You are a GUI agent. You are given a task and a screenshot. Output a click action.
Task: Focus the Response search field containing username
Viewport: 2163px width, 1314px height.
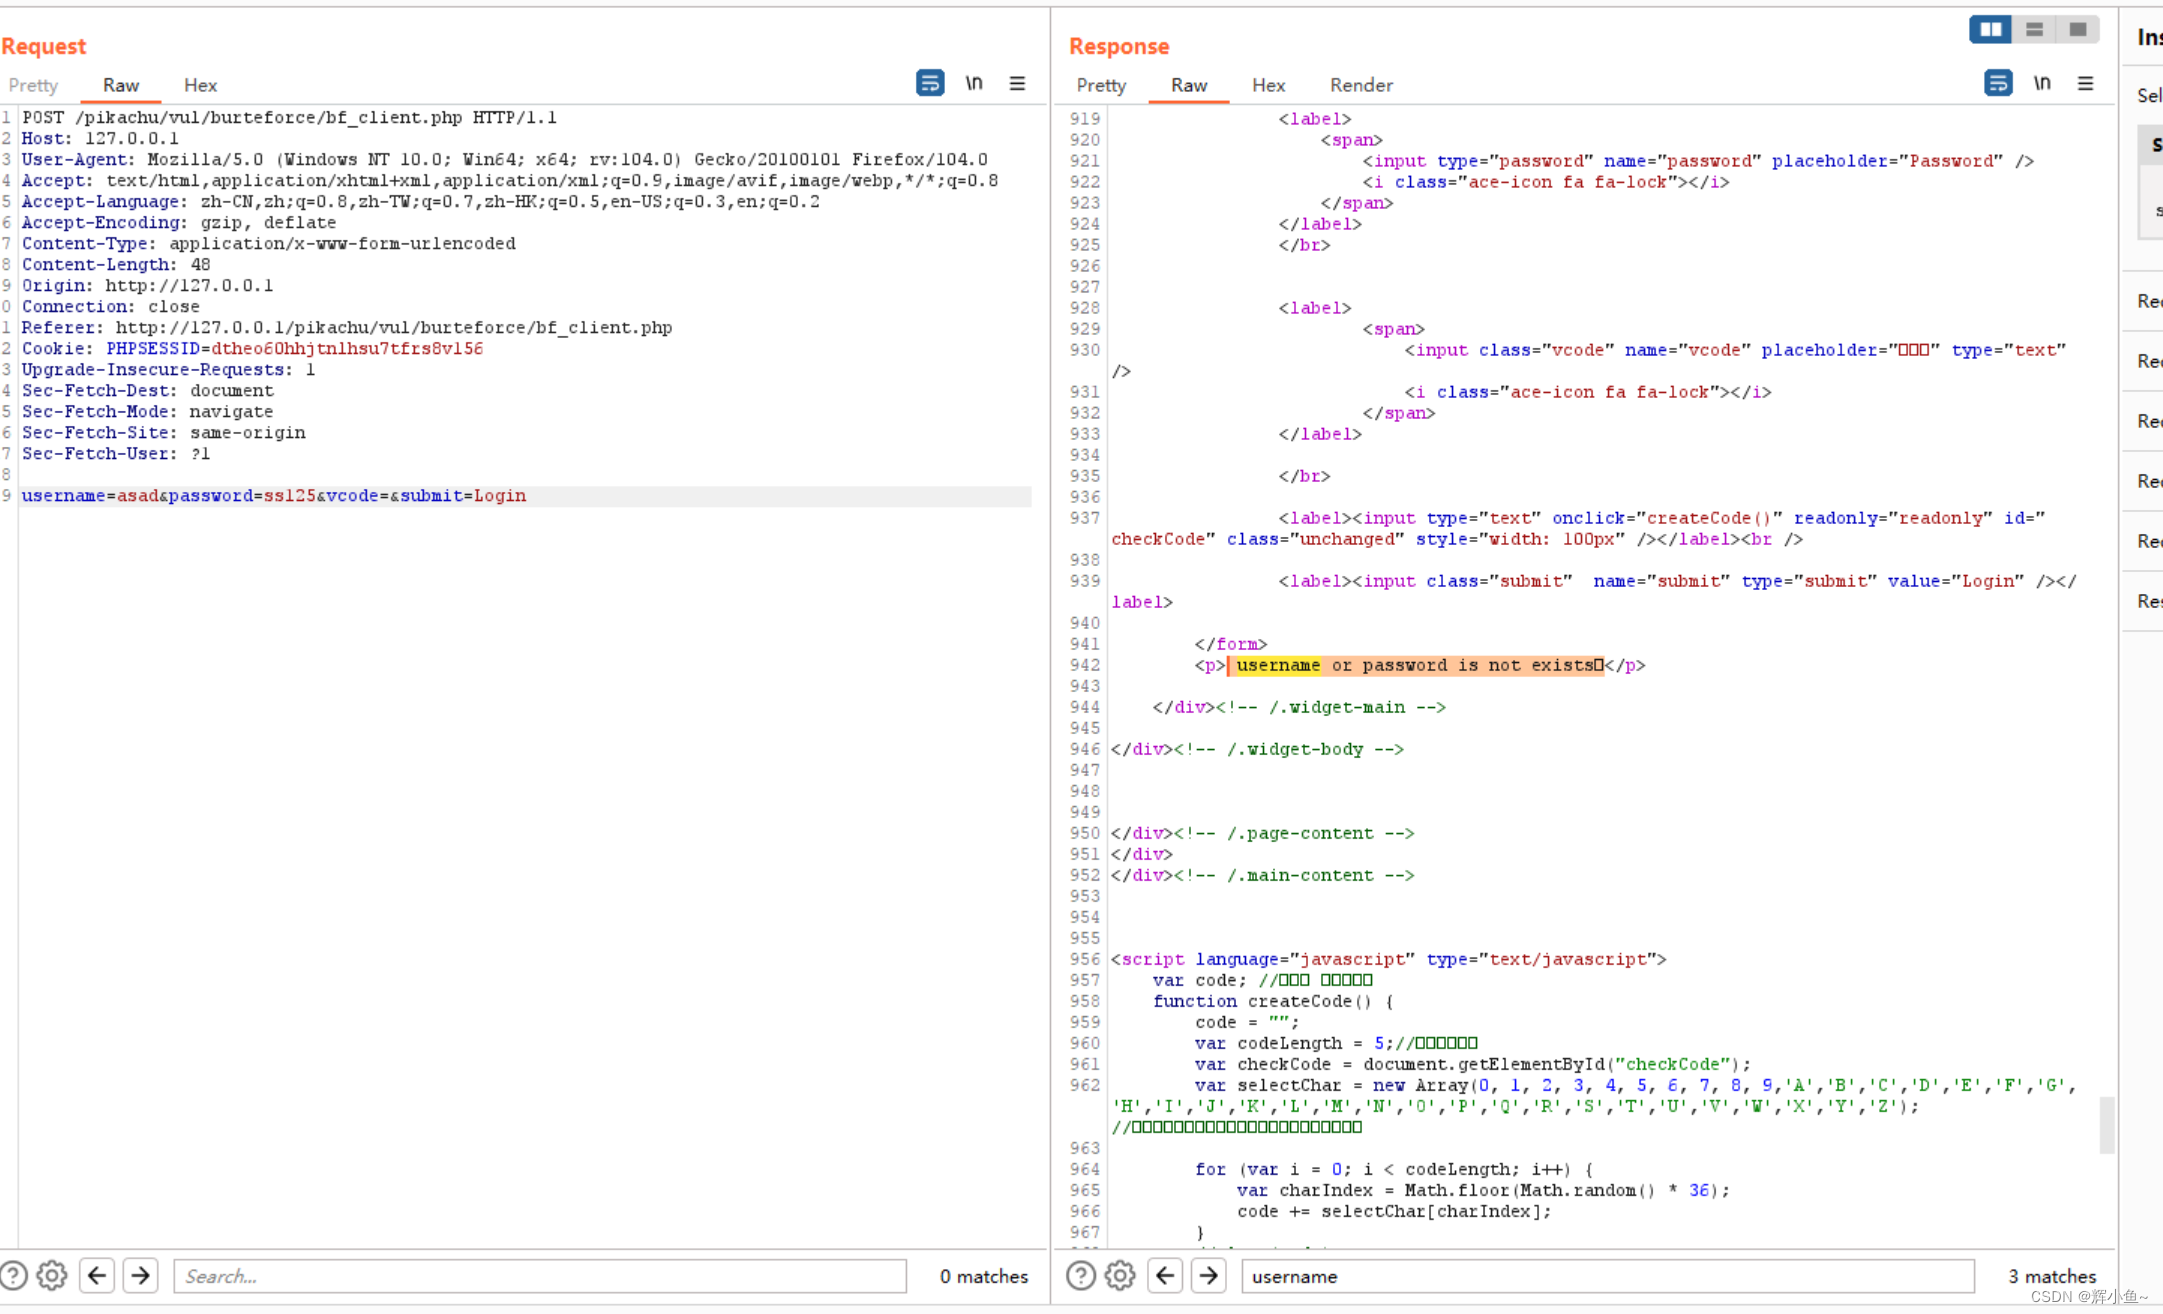click(x=1608, y=1276)
